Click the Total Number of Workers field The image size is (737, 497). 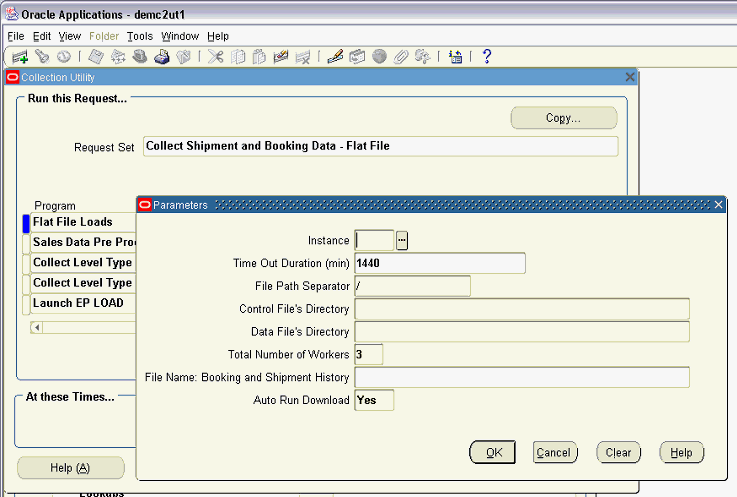coord(368,355)
